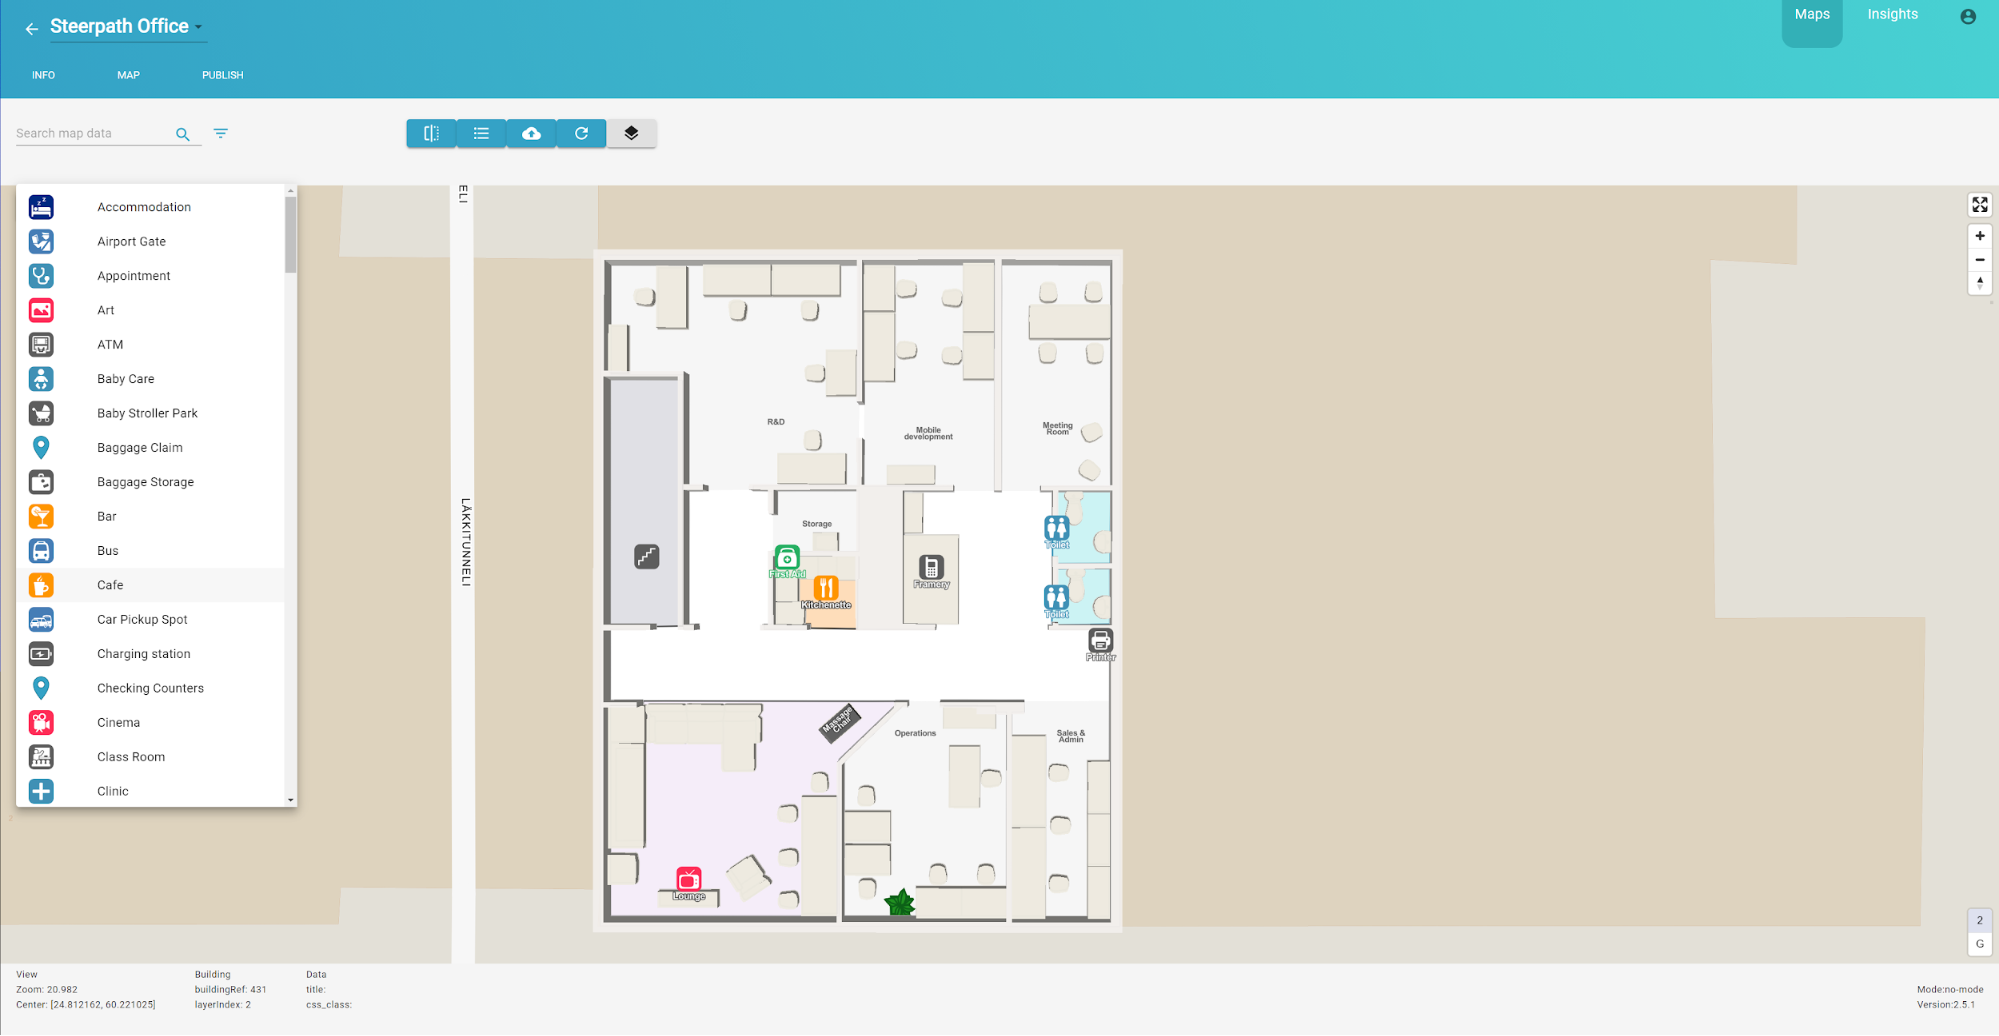Viewport: 1999px width, 1036px height.
Task: Toggle the map tilt control arrow
Action: 1979,283
